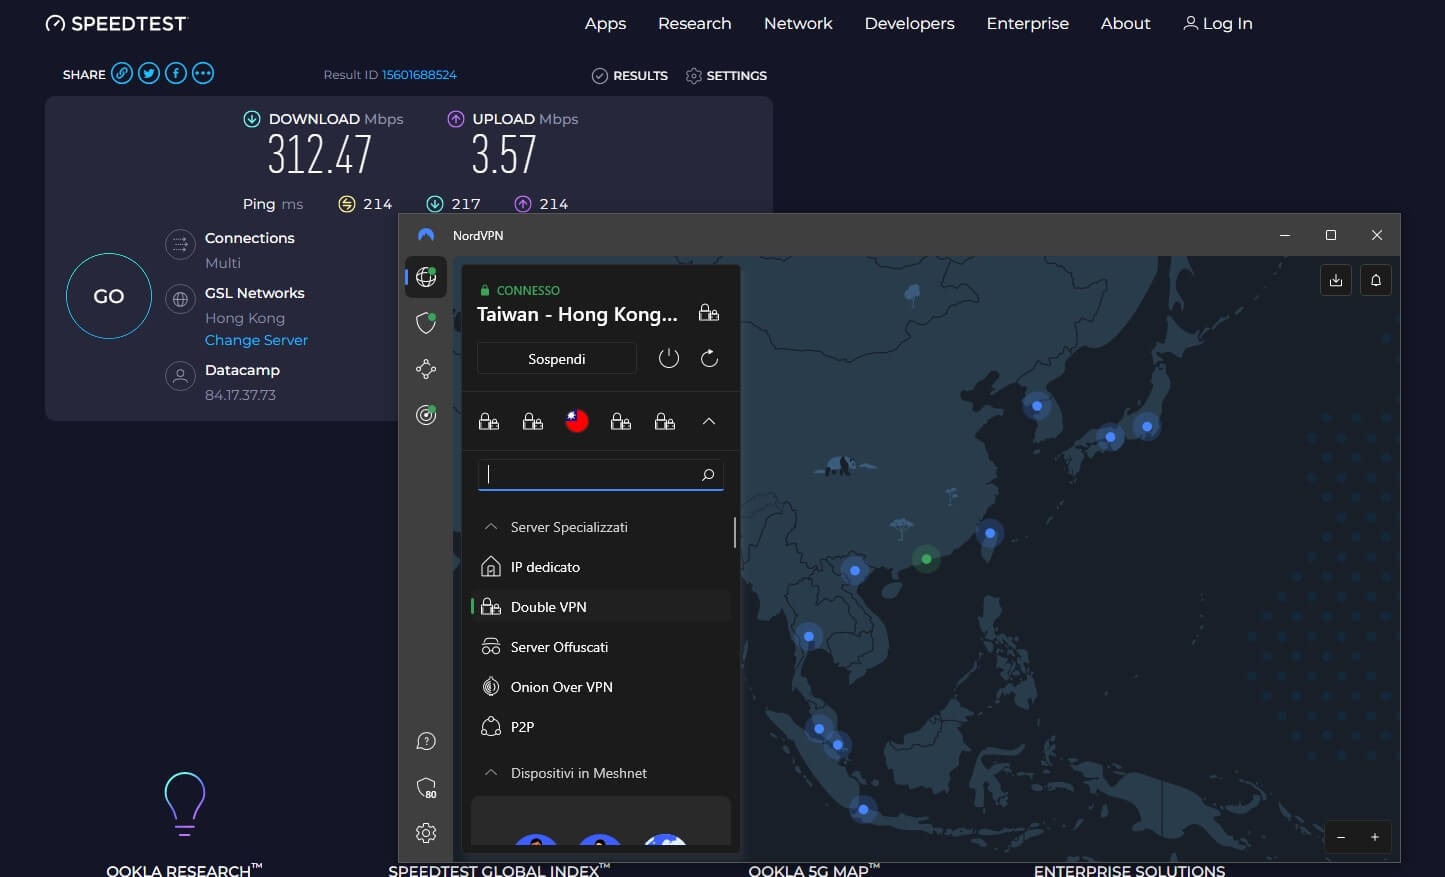Collapse Dispositivi in Meshnet section
Viewport: 1445px width, 877px height.
(491, 773)
